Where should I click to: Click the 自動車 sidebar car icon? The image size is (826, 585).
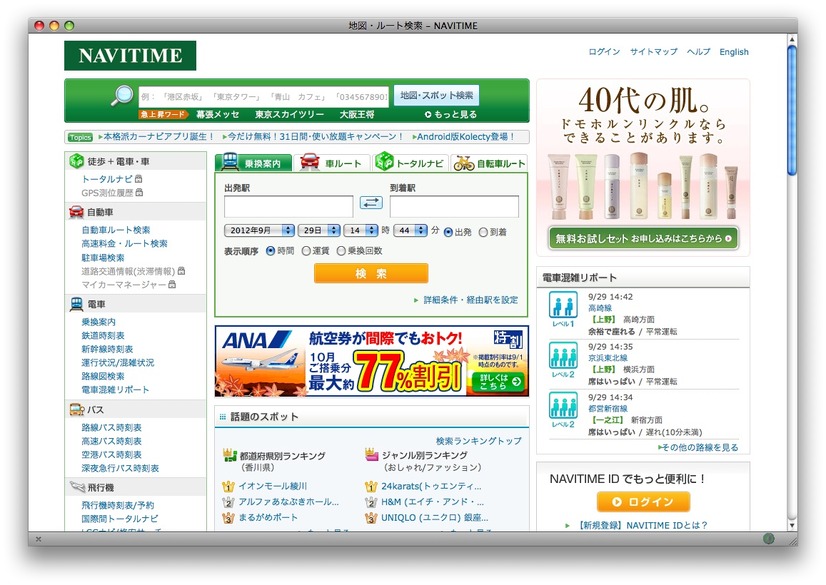click(76, 212)
